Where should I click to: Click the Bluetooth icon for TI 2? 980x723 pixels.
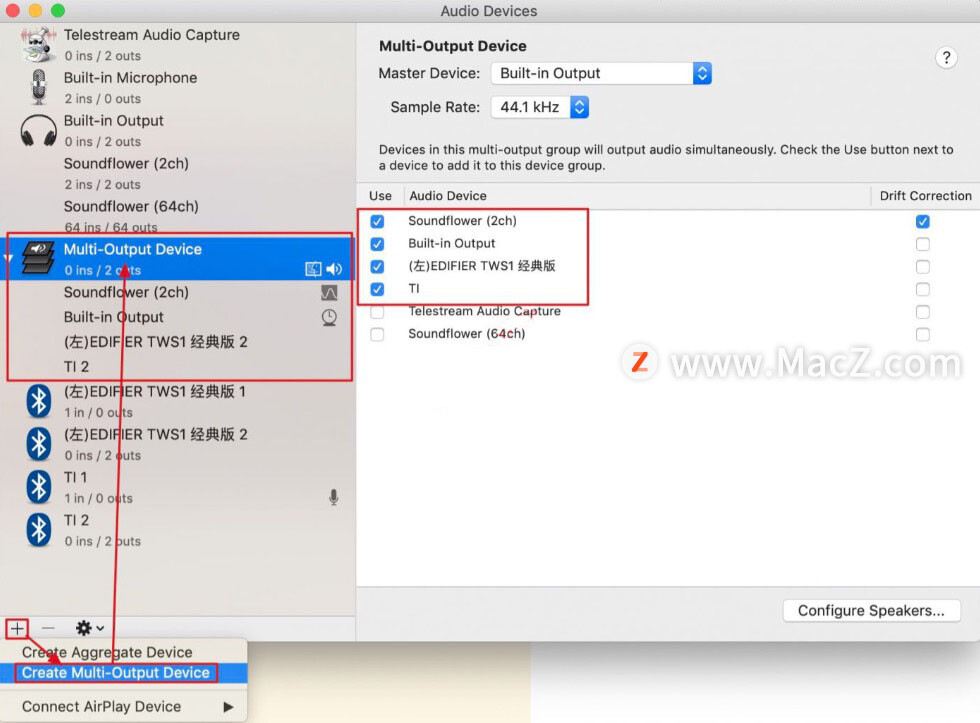(38, 529)
